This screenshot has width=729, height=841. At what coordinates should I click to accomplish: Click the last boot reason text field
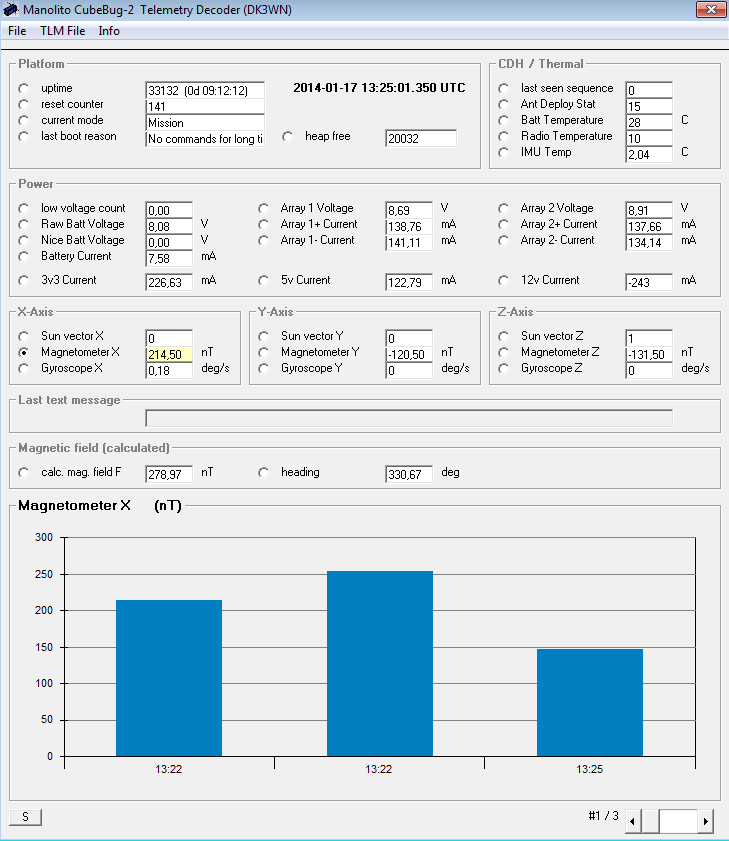205,139
